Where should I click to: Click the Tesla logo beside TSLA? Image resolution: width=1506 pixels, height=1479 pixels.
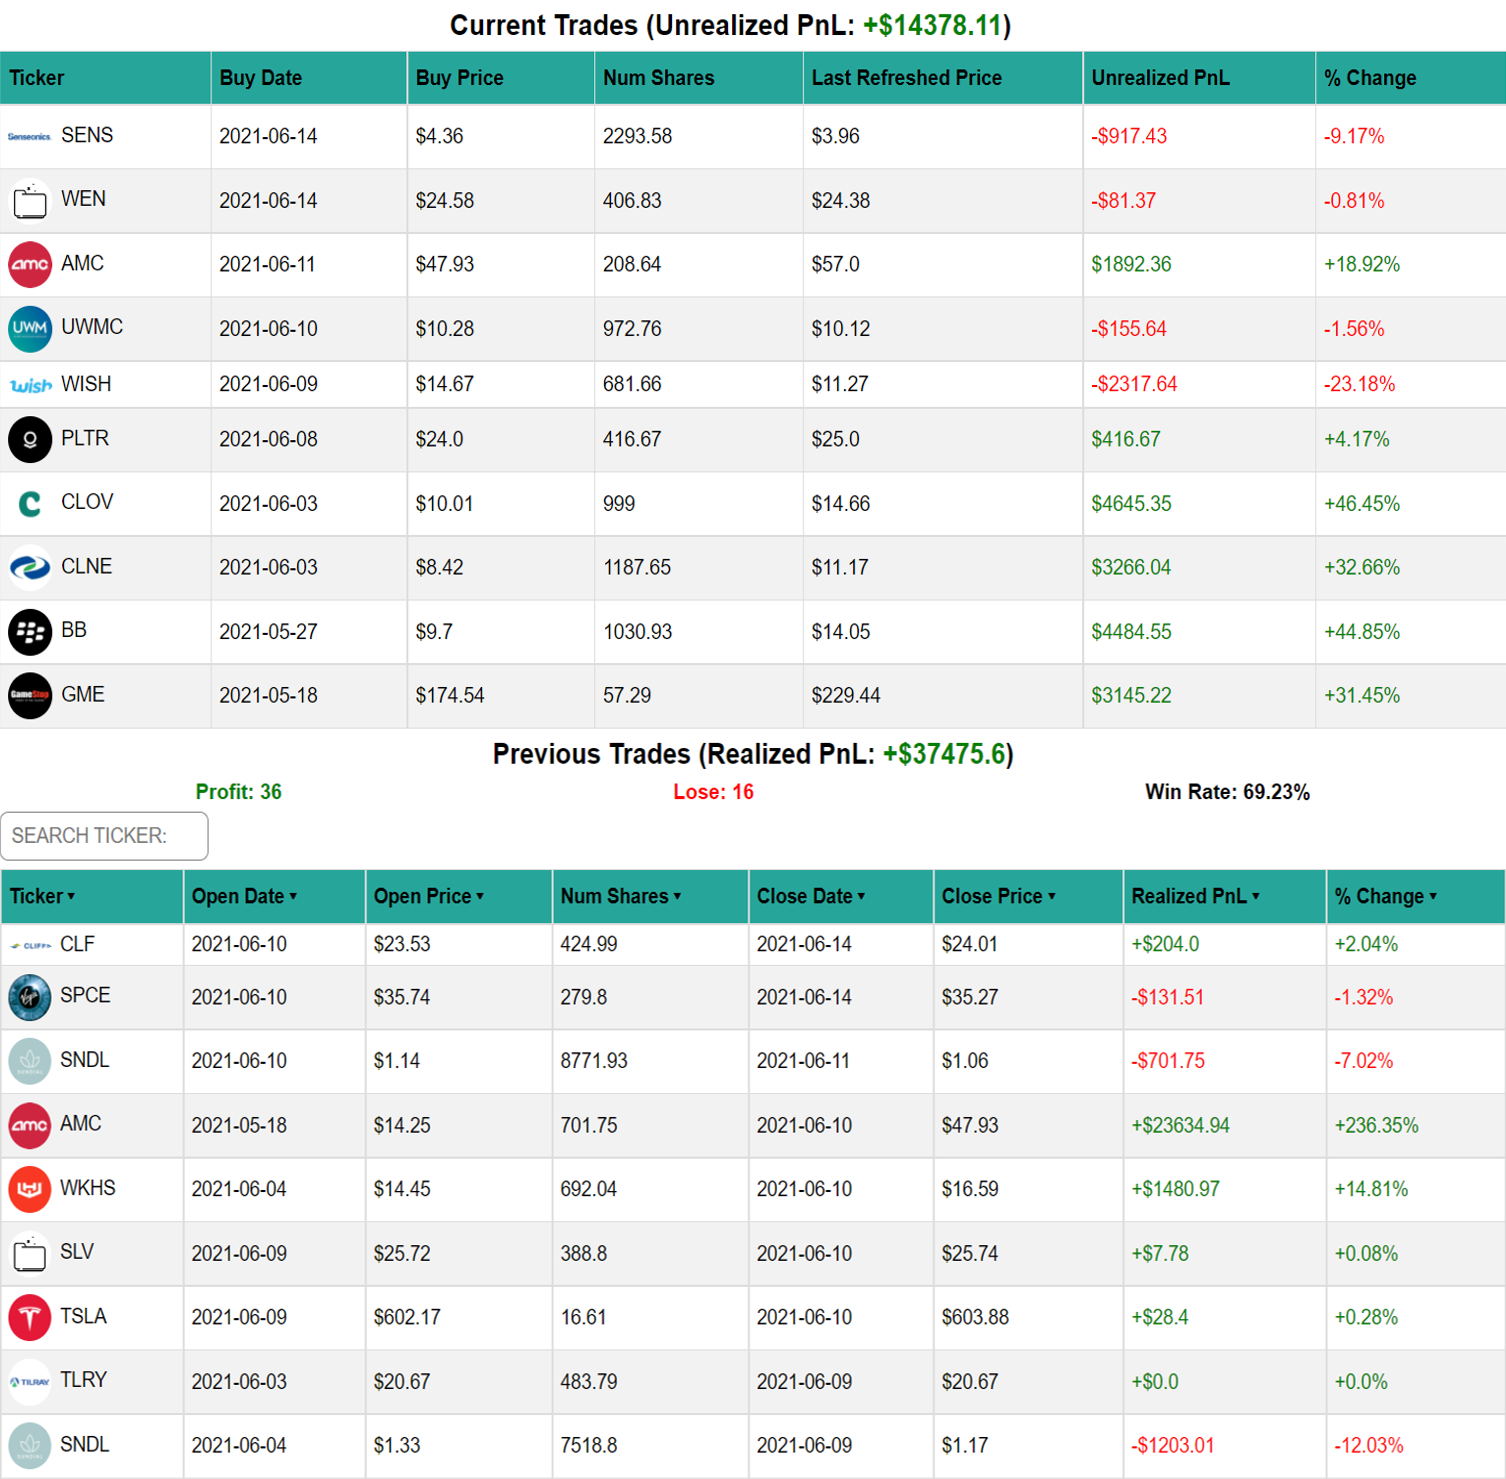click(30, 1317)
